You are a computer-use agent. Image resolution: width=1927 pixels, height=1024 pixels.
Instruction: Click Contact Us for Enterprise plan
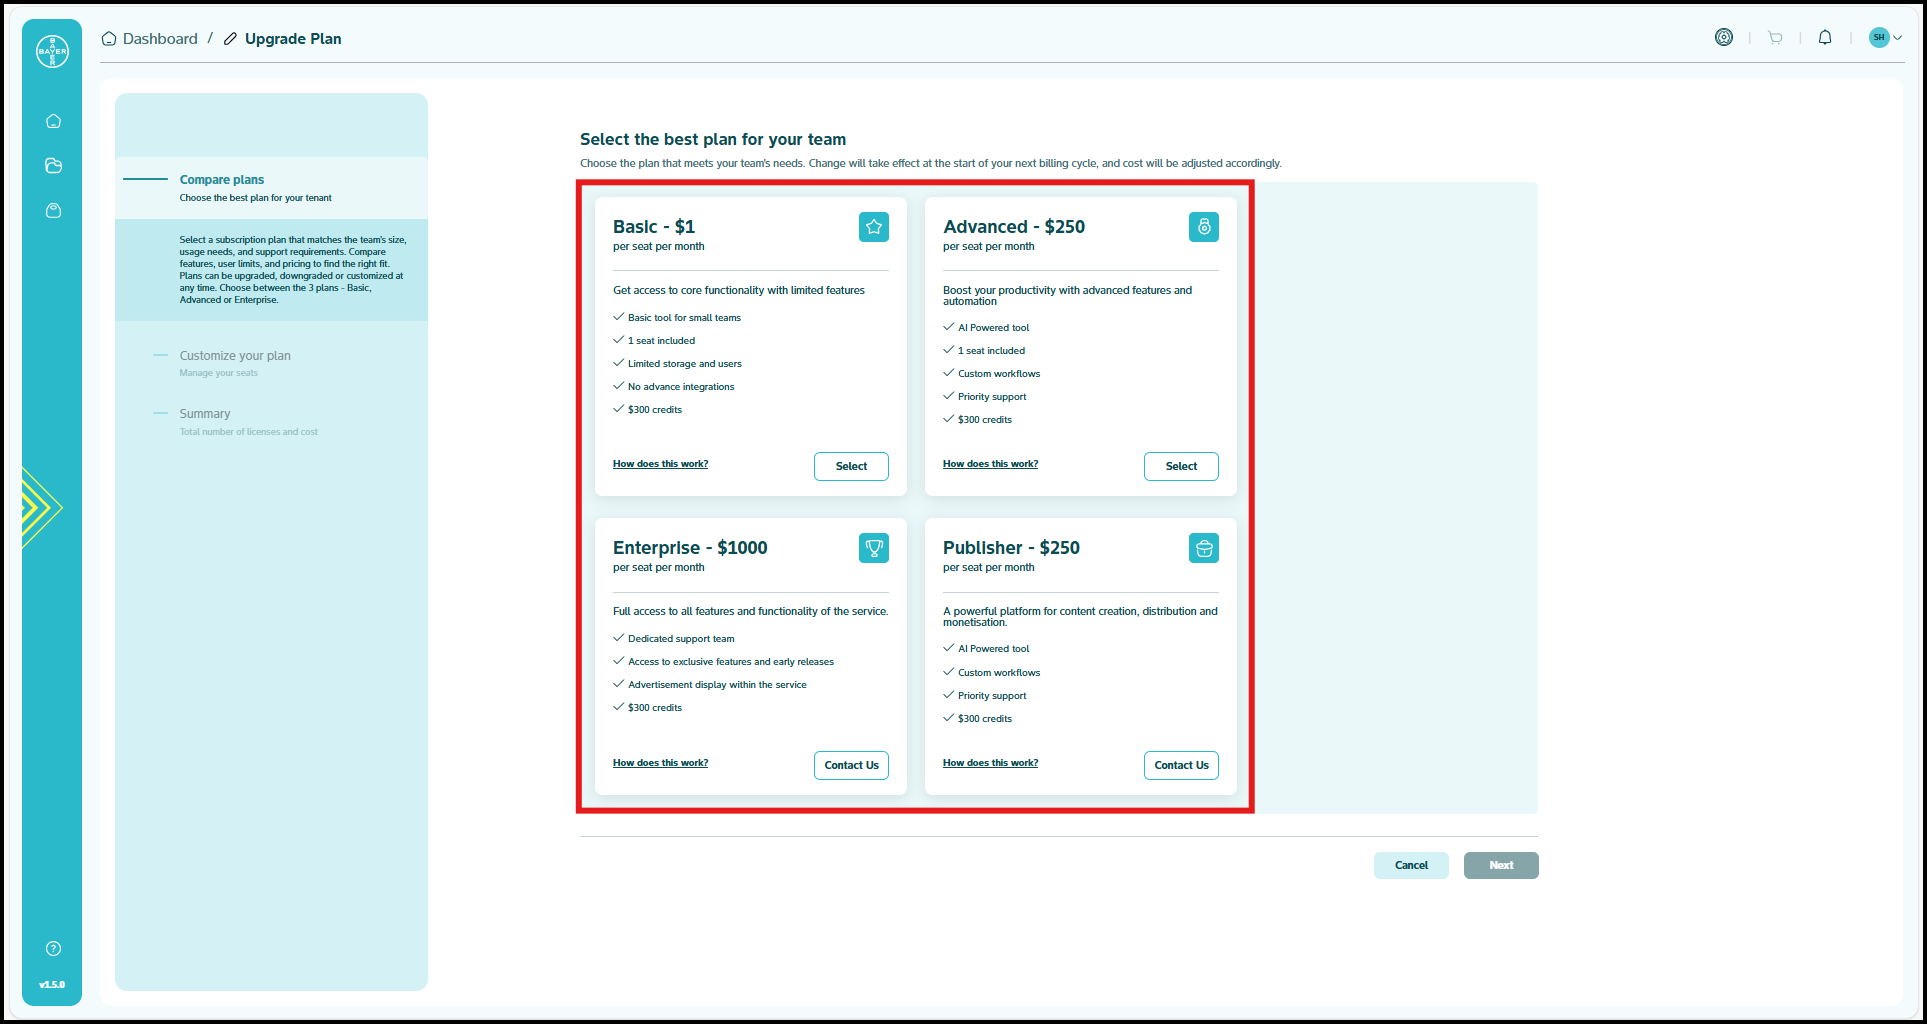850,765
